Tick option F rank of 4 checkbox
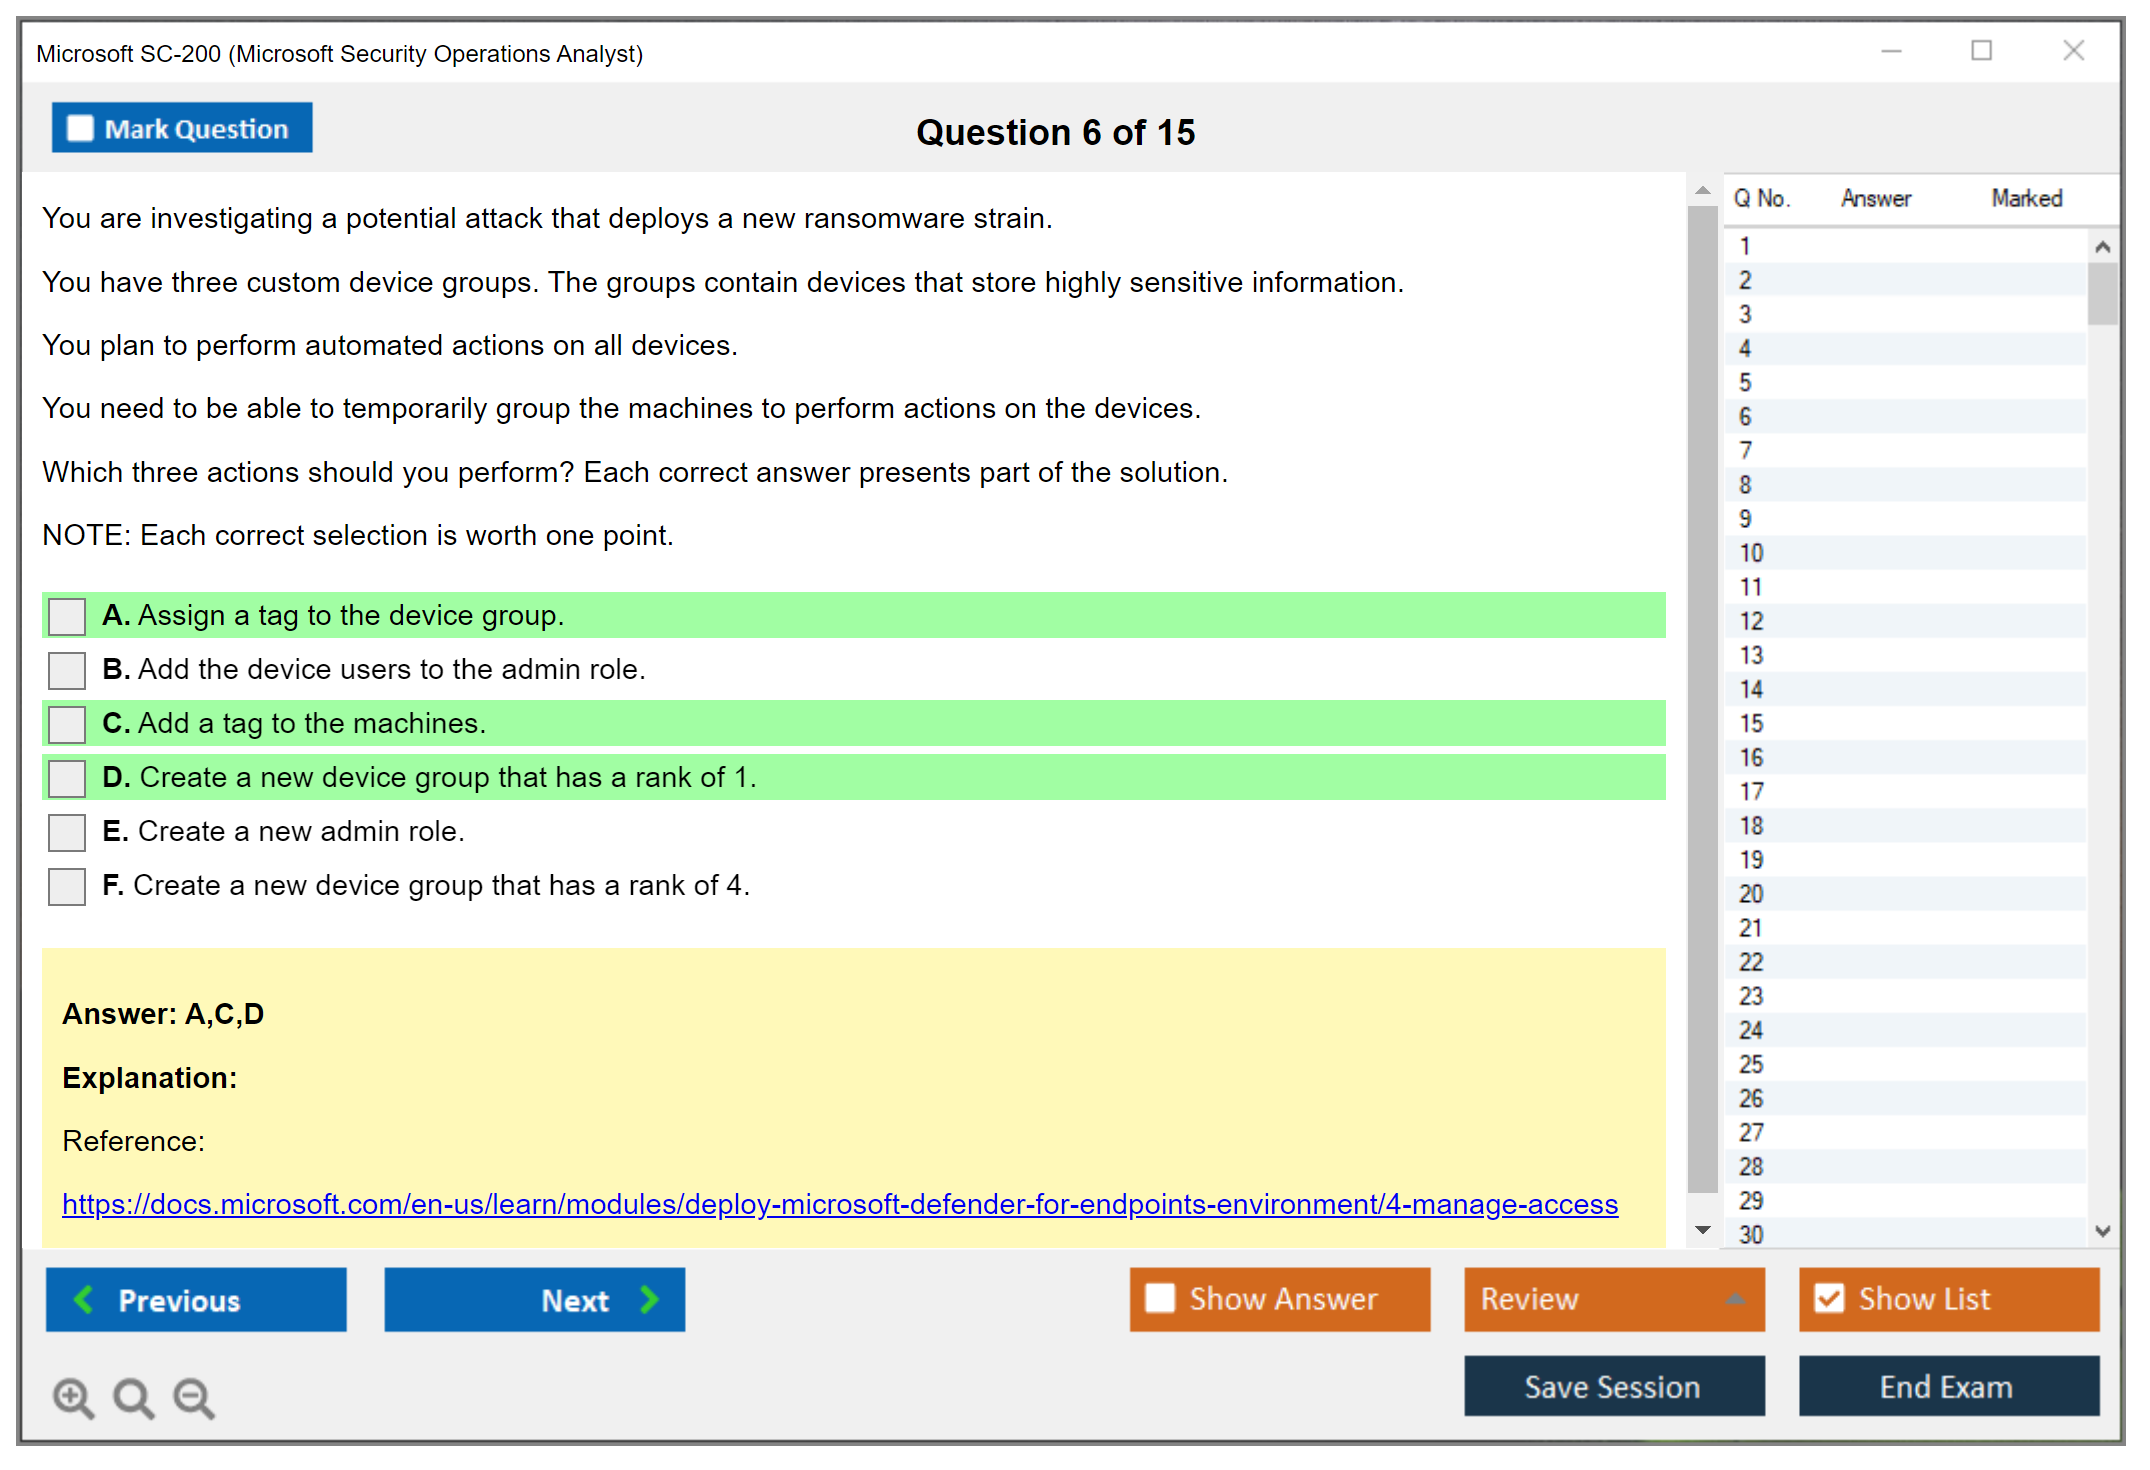This screenshot has width=2150, height=1470. click(67, 886)
